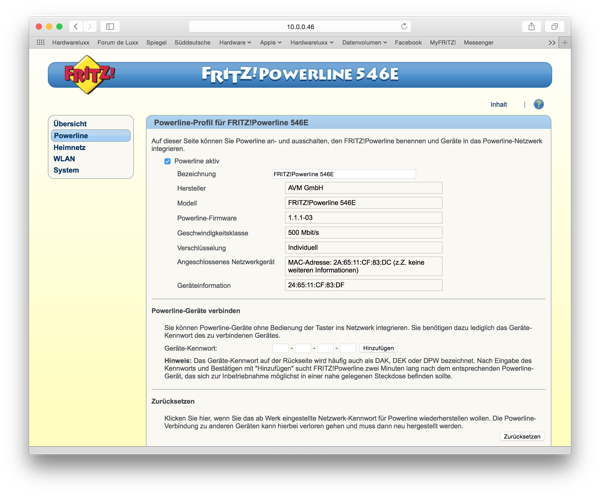Image resolution: width=600 pixels, height=496 pixels.
Task: Open the Facebook bookmark
Action: 408,42
